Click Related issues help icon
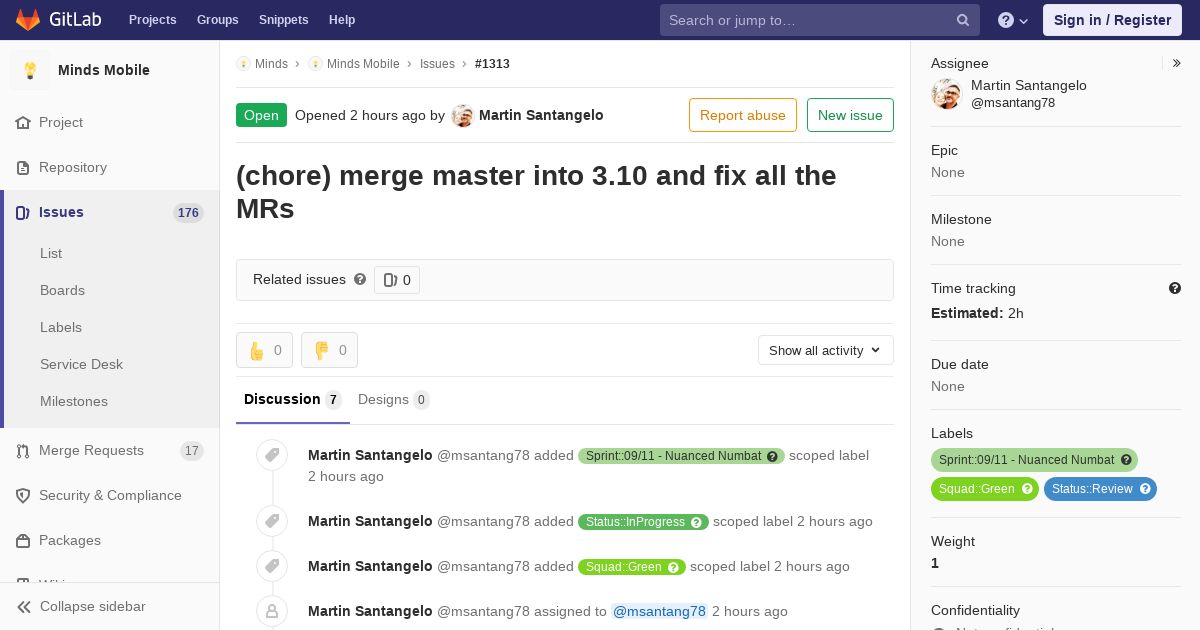This screenshot has width=1200, height=630. (x=360, y=280)
